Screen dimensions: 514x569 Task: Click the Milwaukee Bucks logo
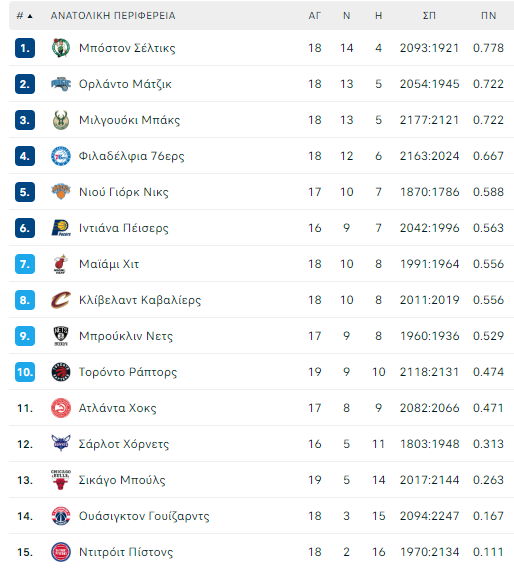click(61, 120)
